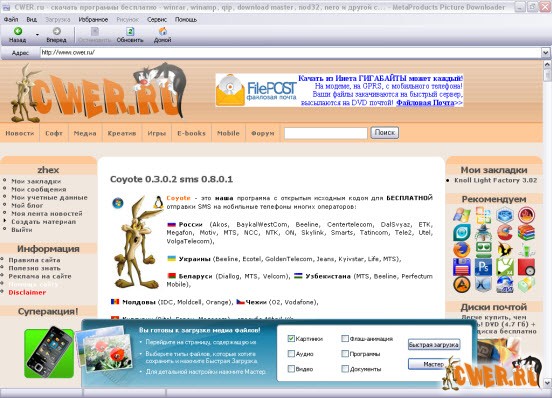Click the Быстрая загрузка button
The image size is (552, 398).
point(434,345)
